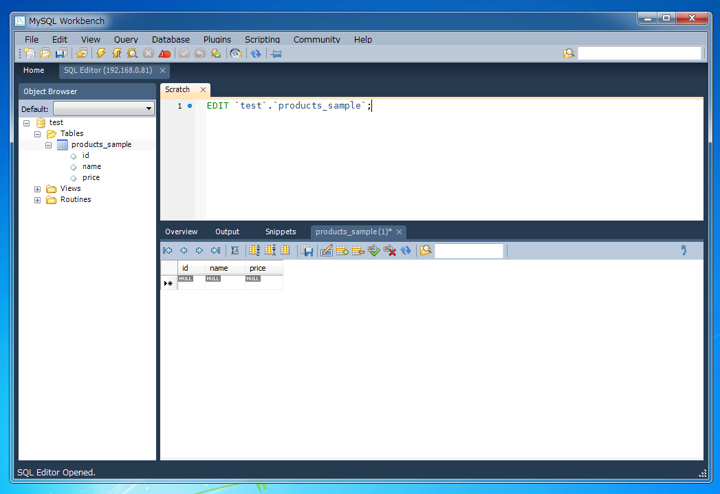Viewport: 720px width, 494px height.
Task: Delete selected rows icon in result grid
Action: coord(358,251)
